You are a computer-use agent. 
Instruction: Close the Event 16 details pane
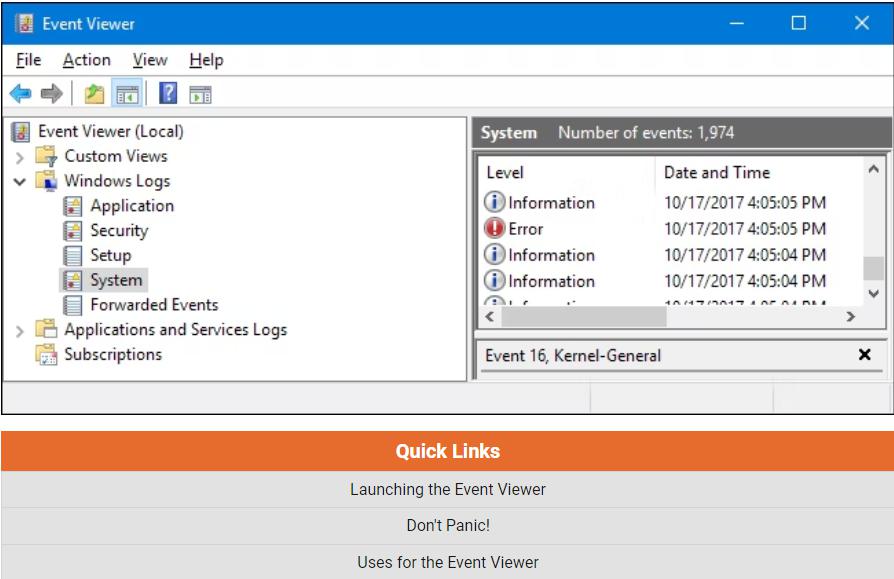coord(864,354)
